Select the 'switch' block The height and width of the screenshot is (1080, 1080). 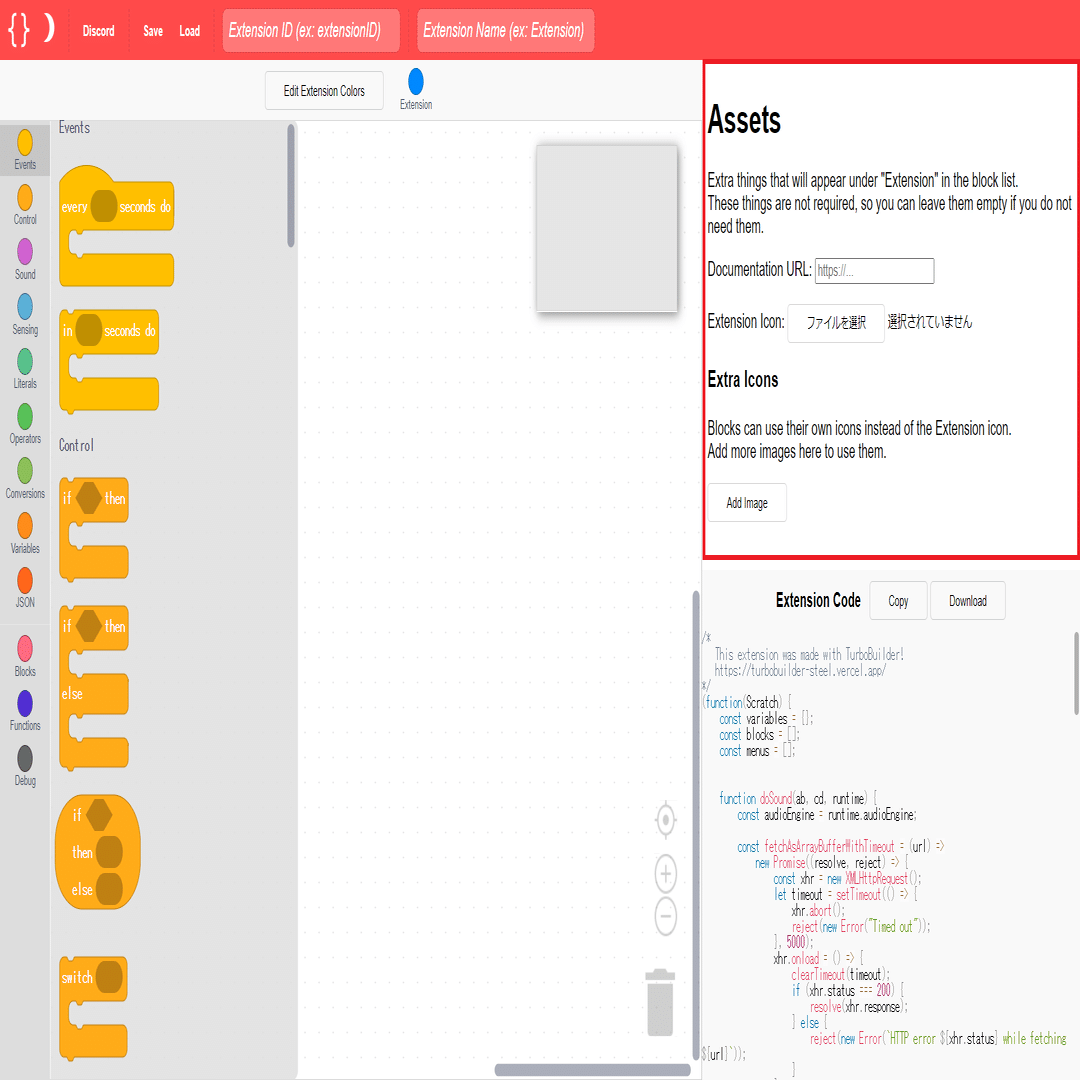pos(93,1008)
